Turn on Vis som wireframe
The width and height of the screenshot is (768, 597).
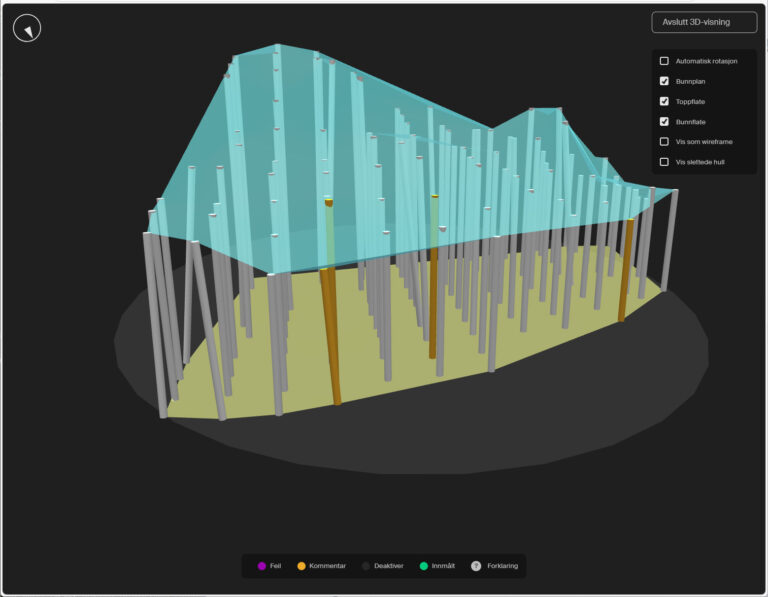pyautogui.click(x=664, y=141)
